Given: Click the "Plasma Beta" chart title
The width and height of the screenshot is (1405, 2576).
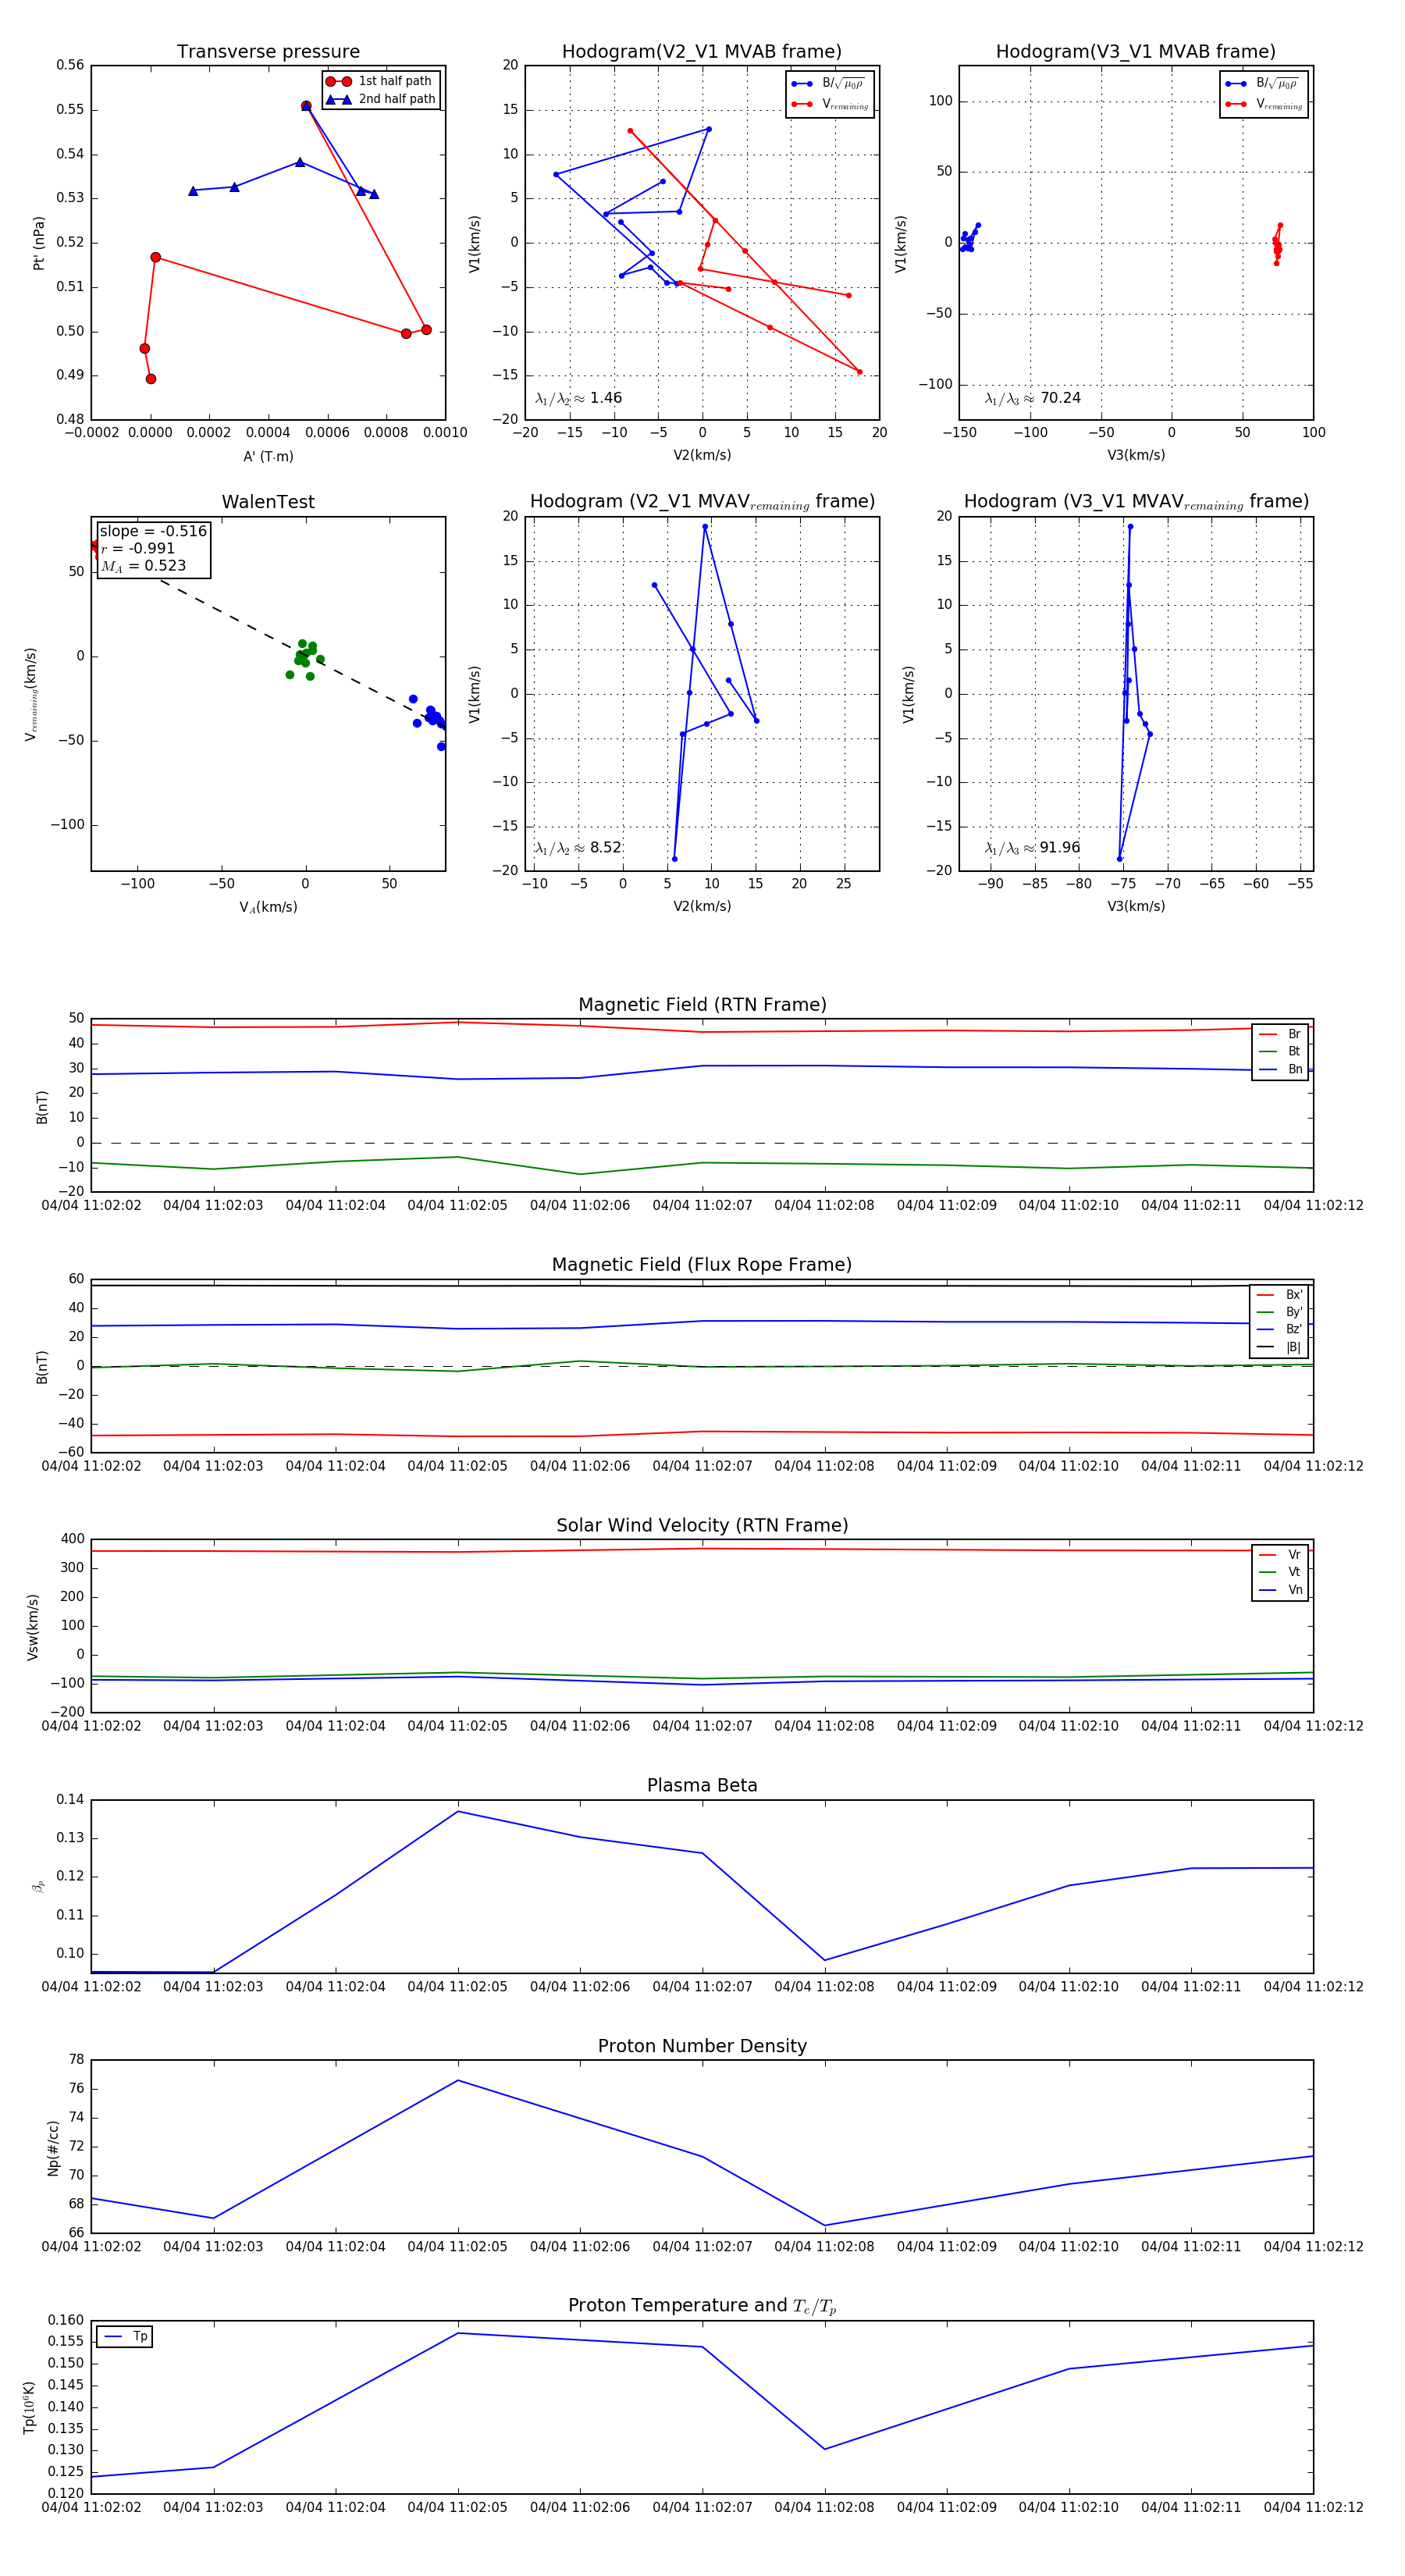Looking at the screenshot, I should click(702, 1786).
